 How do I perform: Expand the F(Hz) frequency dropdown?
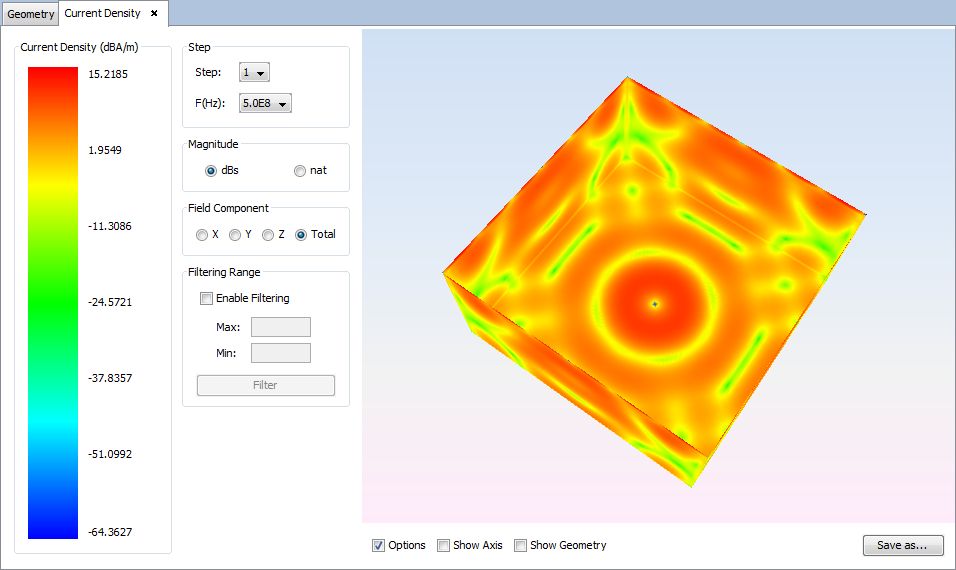pos(265,103)
